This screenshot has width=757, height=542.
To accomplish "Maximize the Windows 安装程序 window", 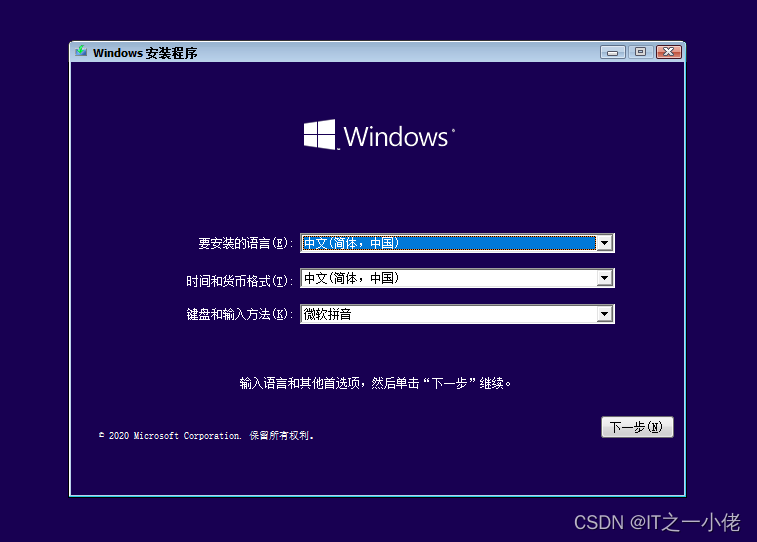I will [x=641, y=52].
